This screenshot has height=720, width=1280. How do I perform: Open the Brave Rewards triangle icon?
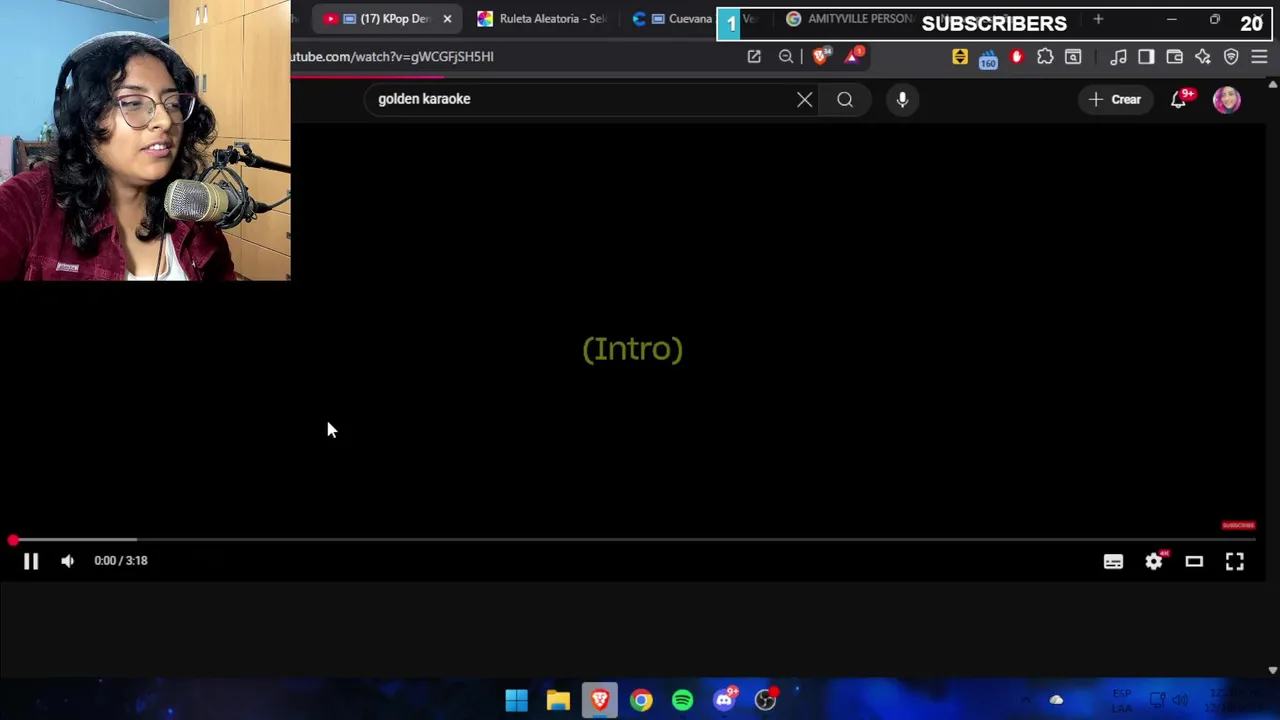click(x=853, y=57)
